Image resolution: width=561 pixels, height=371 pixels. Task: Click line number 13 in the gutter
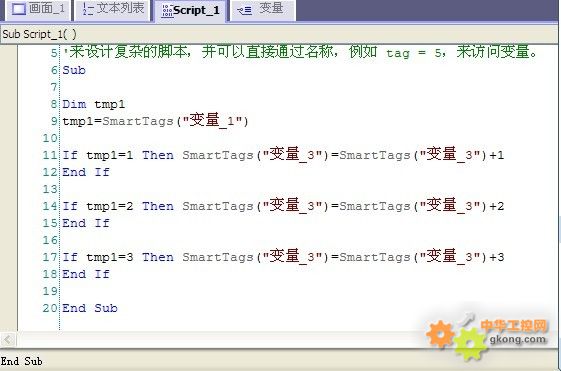[50, 189]
